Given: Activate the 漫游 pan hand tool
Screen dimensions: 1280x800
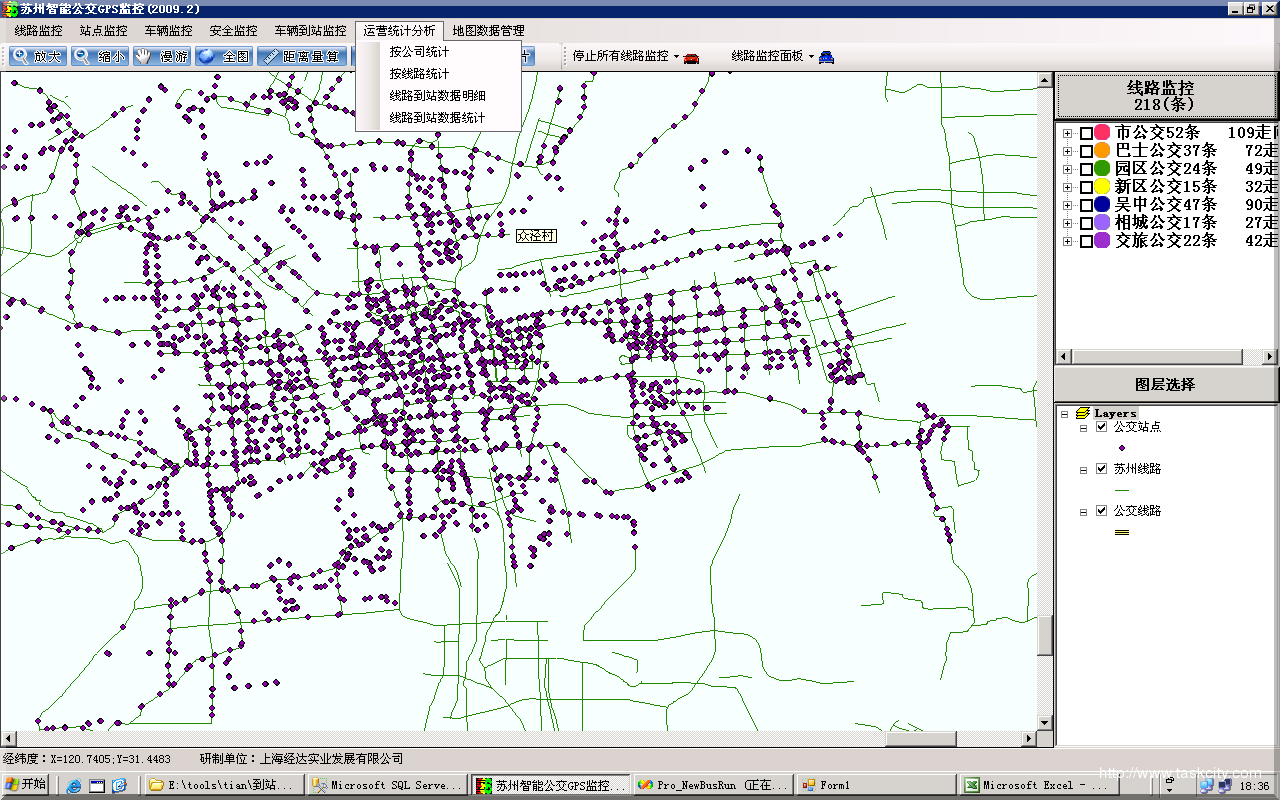Looking at the screenshot, I should 162,56.
